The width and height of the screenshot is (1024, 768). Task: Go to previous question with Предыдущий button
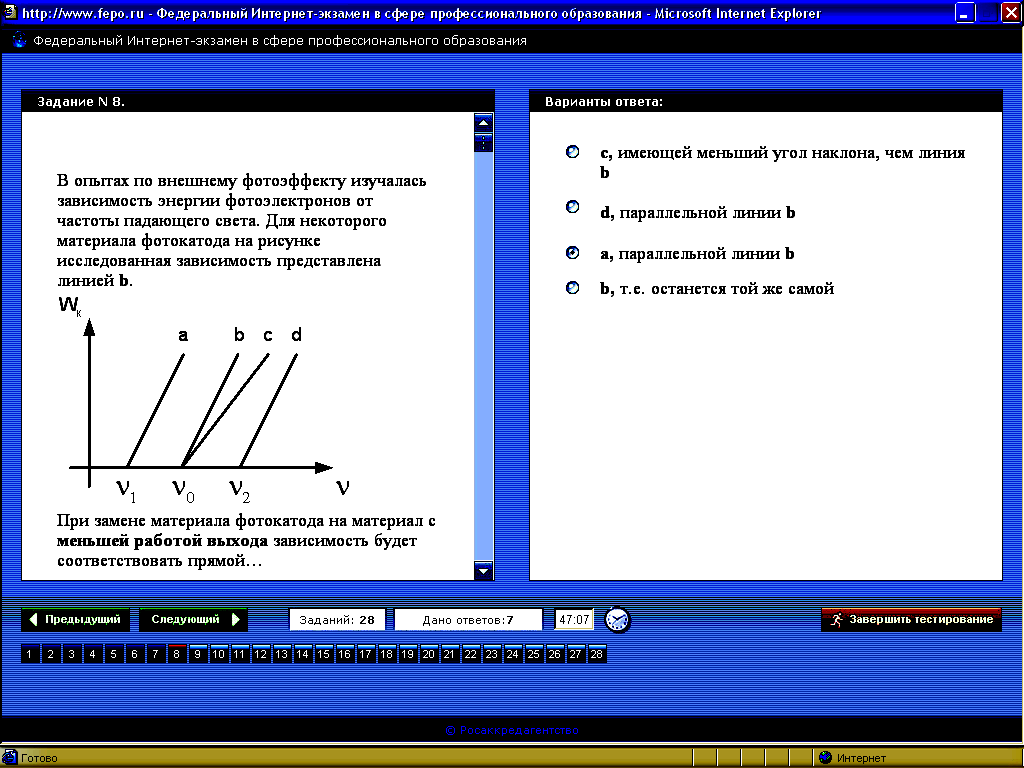coord(75,619)
